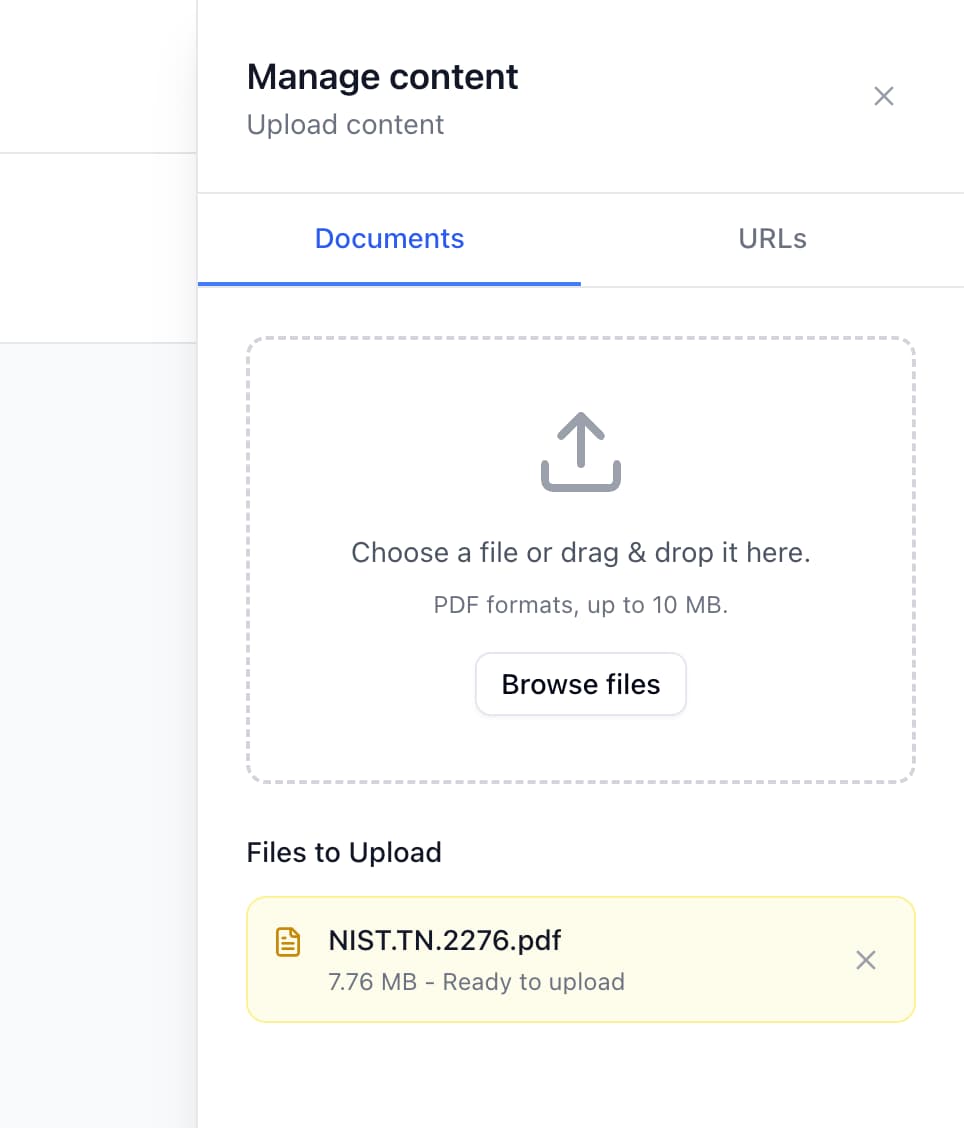Select the NIST.TN.2276.pdf file name
Screen dimensions: 964x1128
(445, 941)
